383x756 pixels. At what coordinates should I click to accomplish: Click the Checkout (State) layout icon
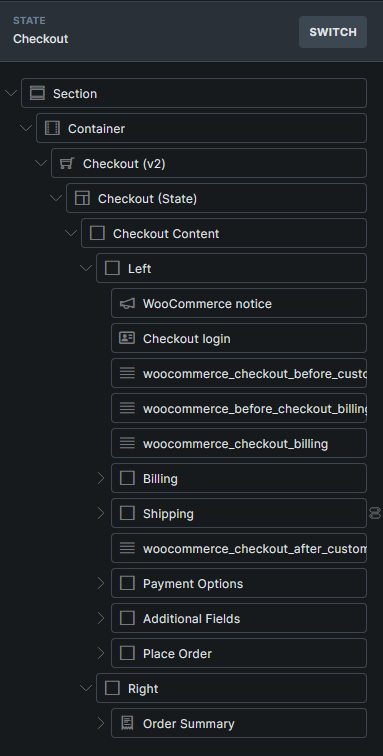click(x=82, y=198)
